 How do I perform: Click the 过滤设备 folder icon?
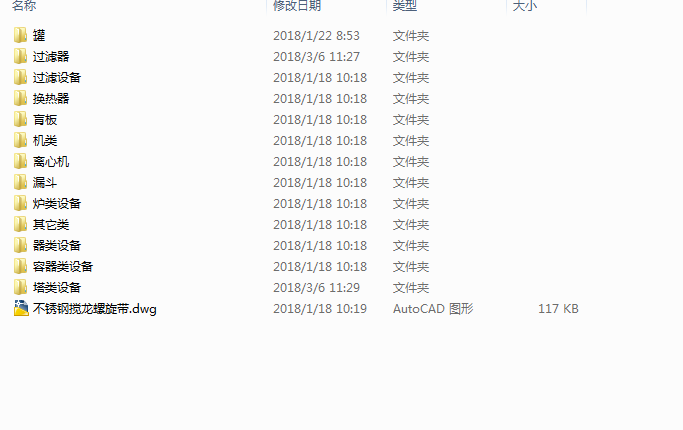[x=20, y=77]
